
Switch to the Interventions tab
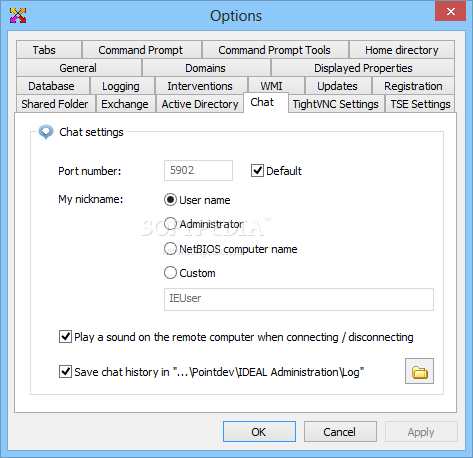[201, 86]
